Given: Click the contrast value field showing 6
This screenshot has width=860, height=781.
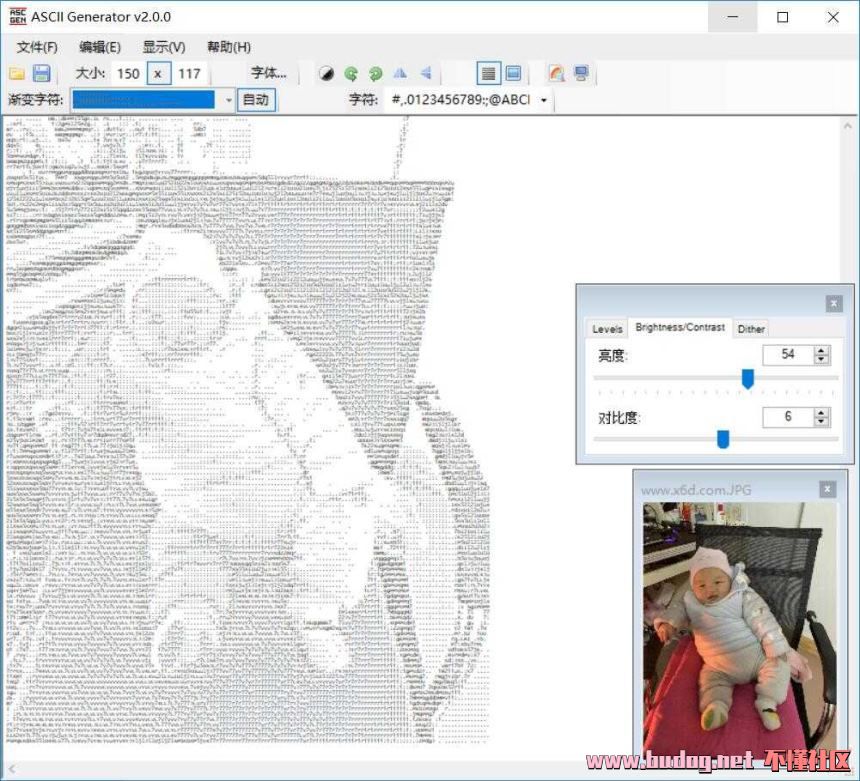Looking at the screenshot, I should (788, 417).
